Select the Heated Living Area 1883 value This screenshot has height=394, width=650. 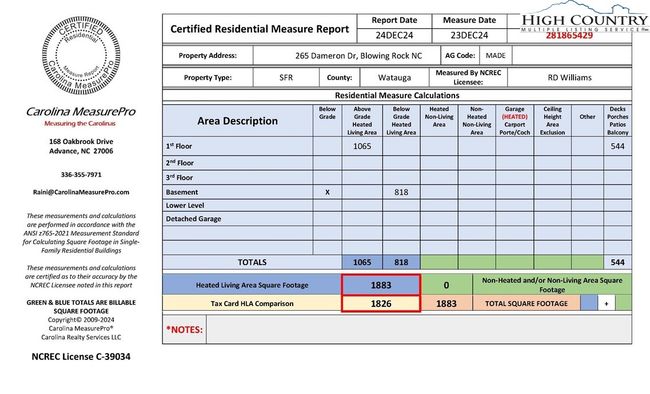(381, 285)
